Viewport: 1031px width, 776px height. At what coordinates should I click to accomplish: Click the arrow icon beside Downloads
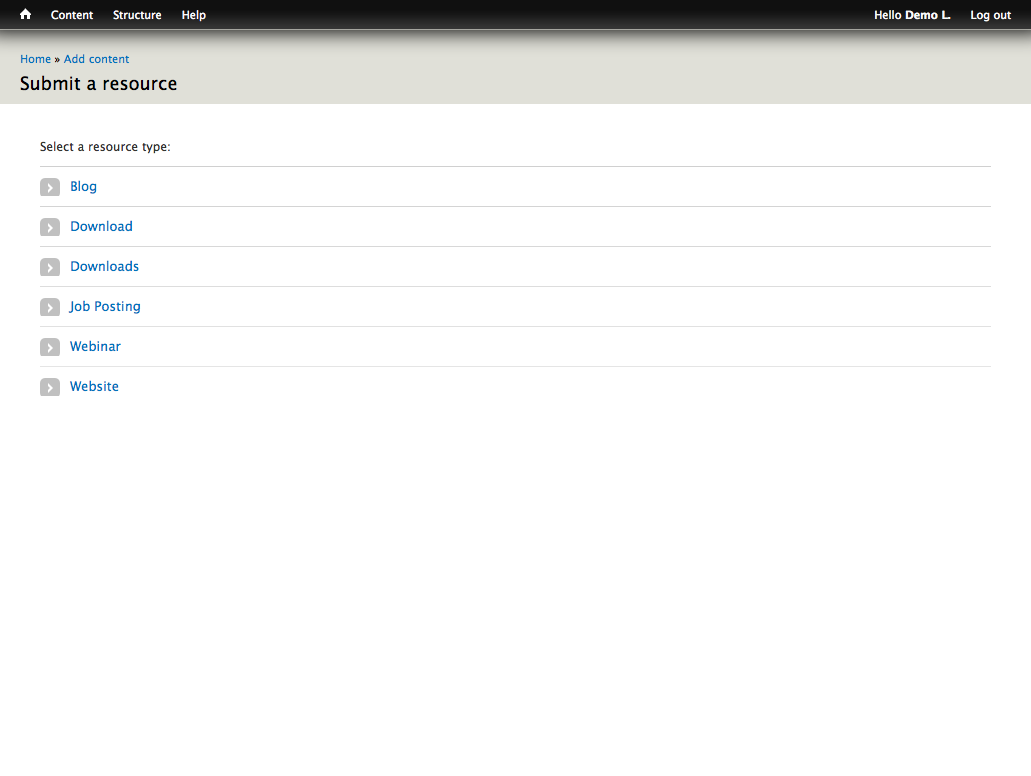click(x=50, y=267)
